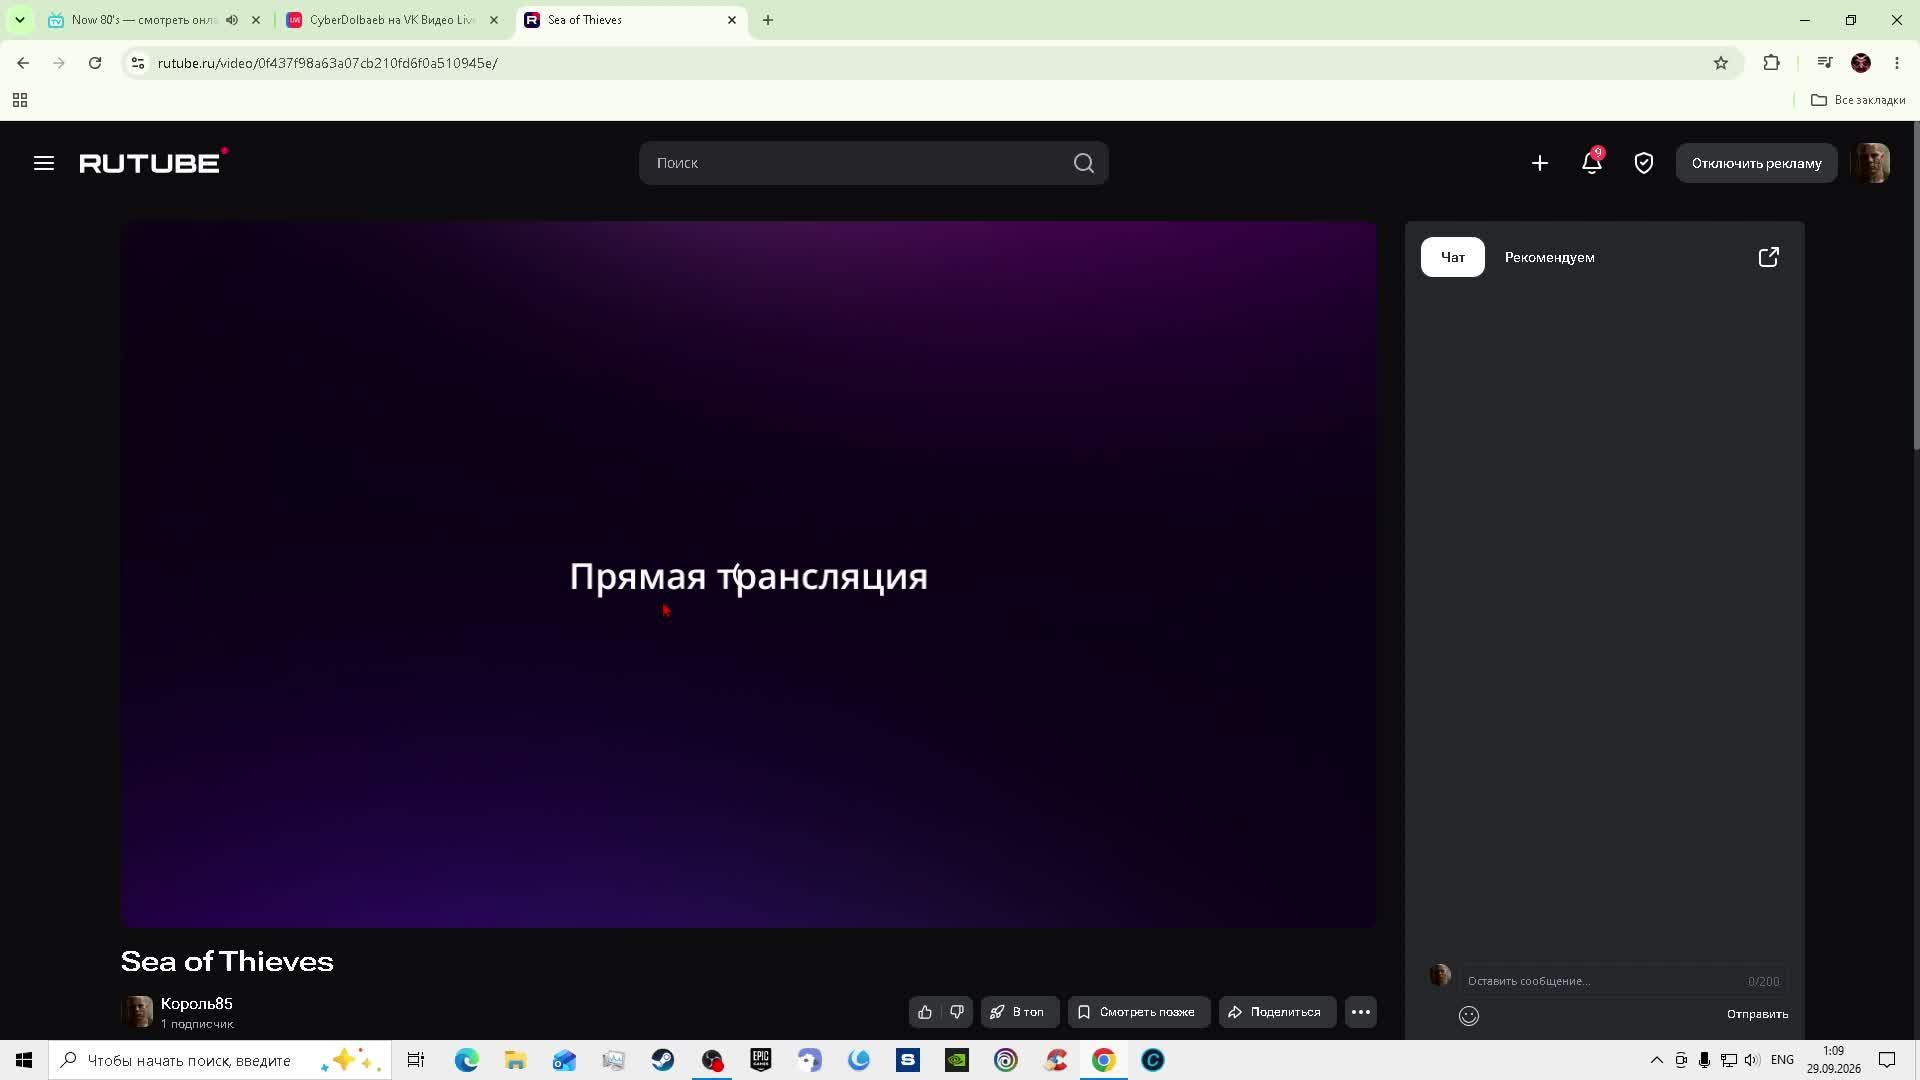
Task: Send chat message with Отправить
Action: point(1758,1014)
